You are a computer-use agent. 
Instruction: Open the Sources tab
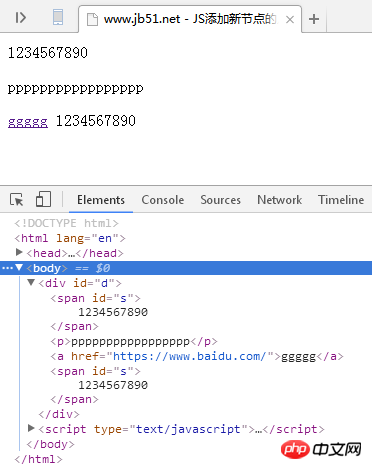[220, 200]
